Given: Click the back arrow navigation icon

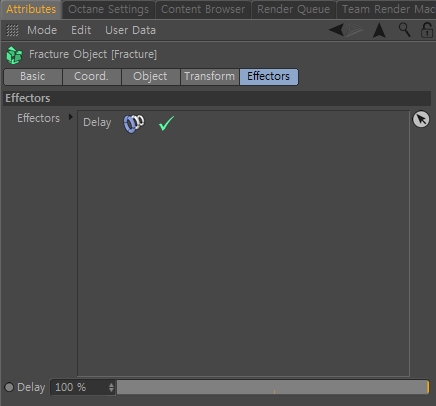Looking at the screenshot, I should pyautogui.click(x=337, y=30).
